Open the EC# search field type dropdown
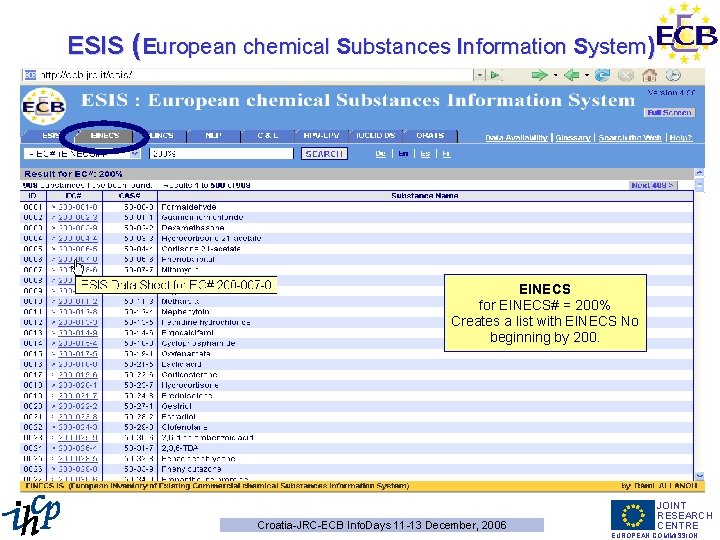 [135, 154]
